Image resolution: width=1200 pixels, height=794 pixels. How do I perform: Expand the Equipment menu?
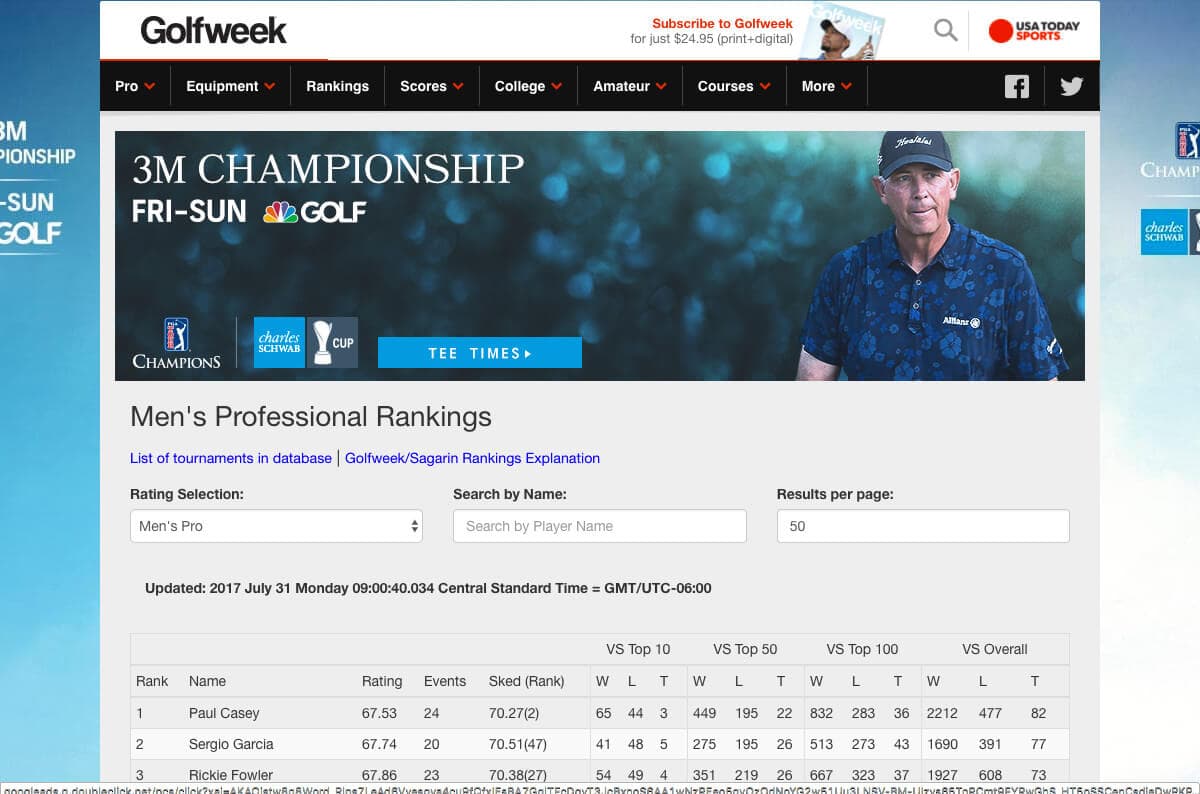click(x=230, y=86)
